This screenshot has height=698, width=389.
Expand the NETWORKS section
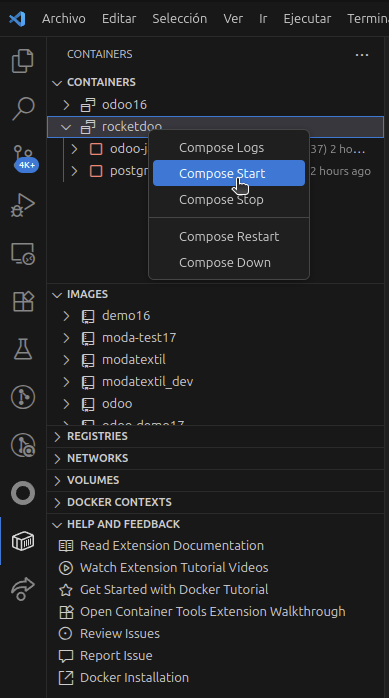click(57, 458)
